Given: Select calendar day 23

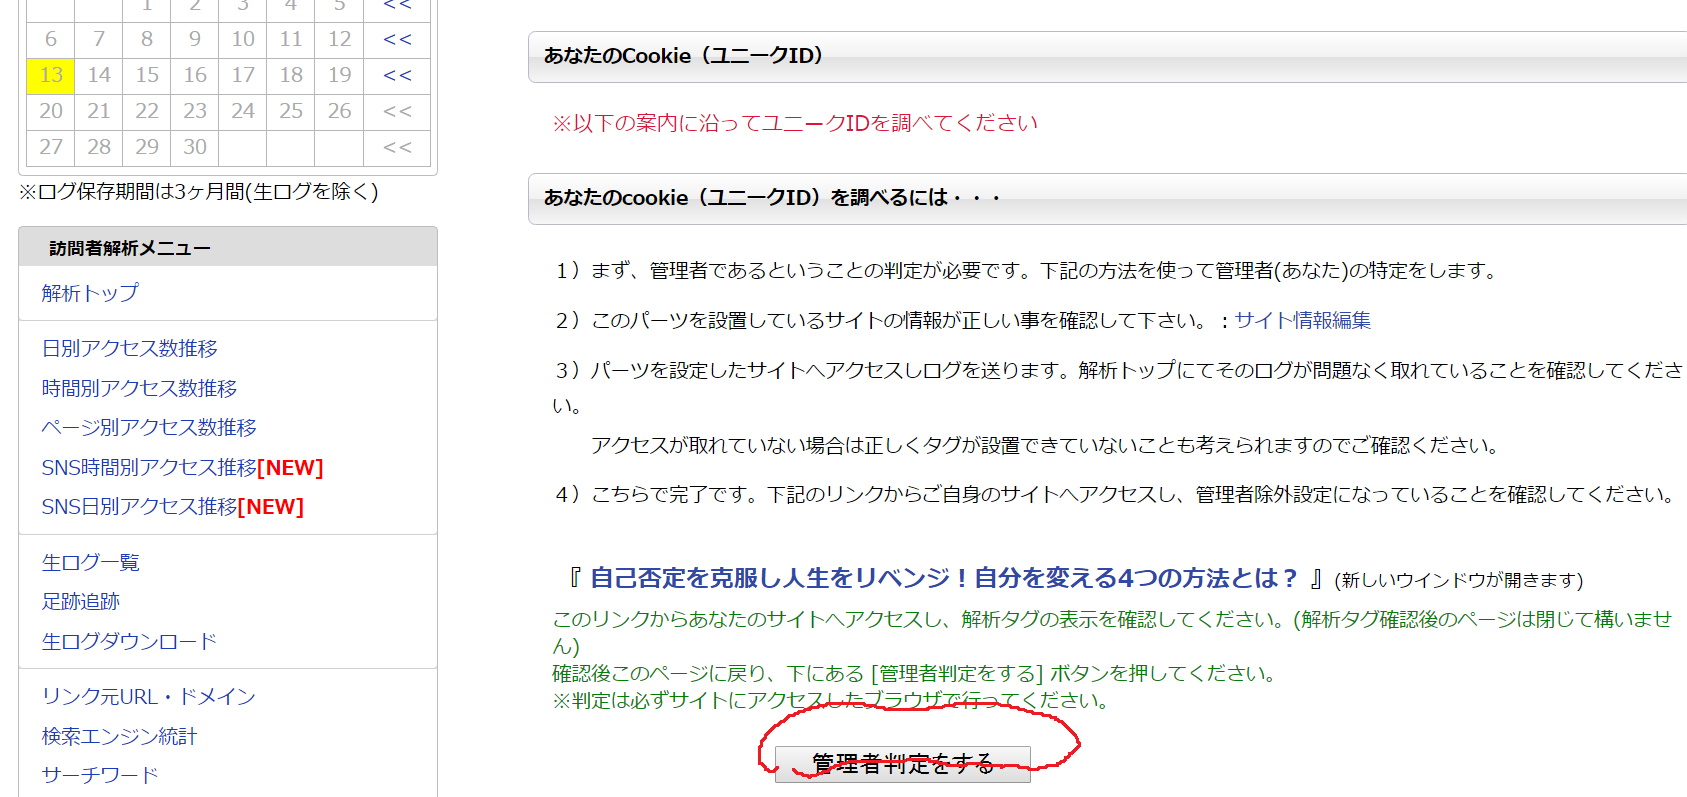Looking at the screenshot, I should coord(195,111).
